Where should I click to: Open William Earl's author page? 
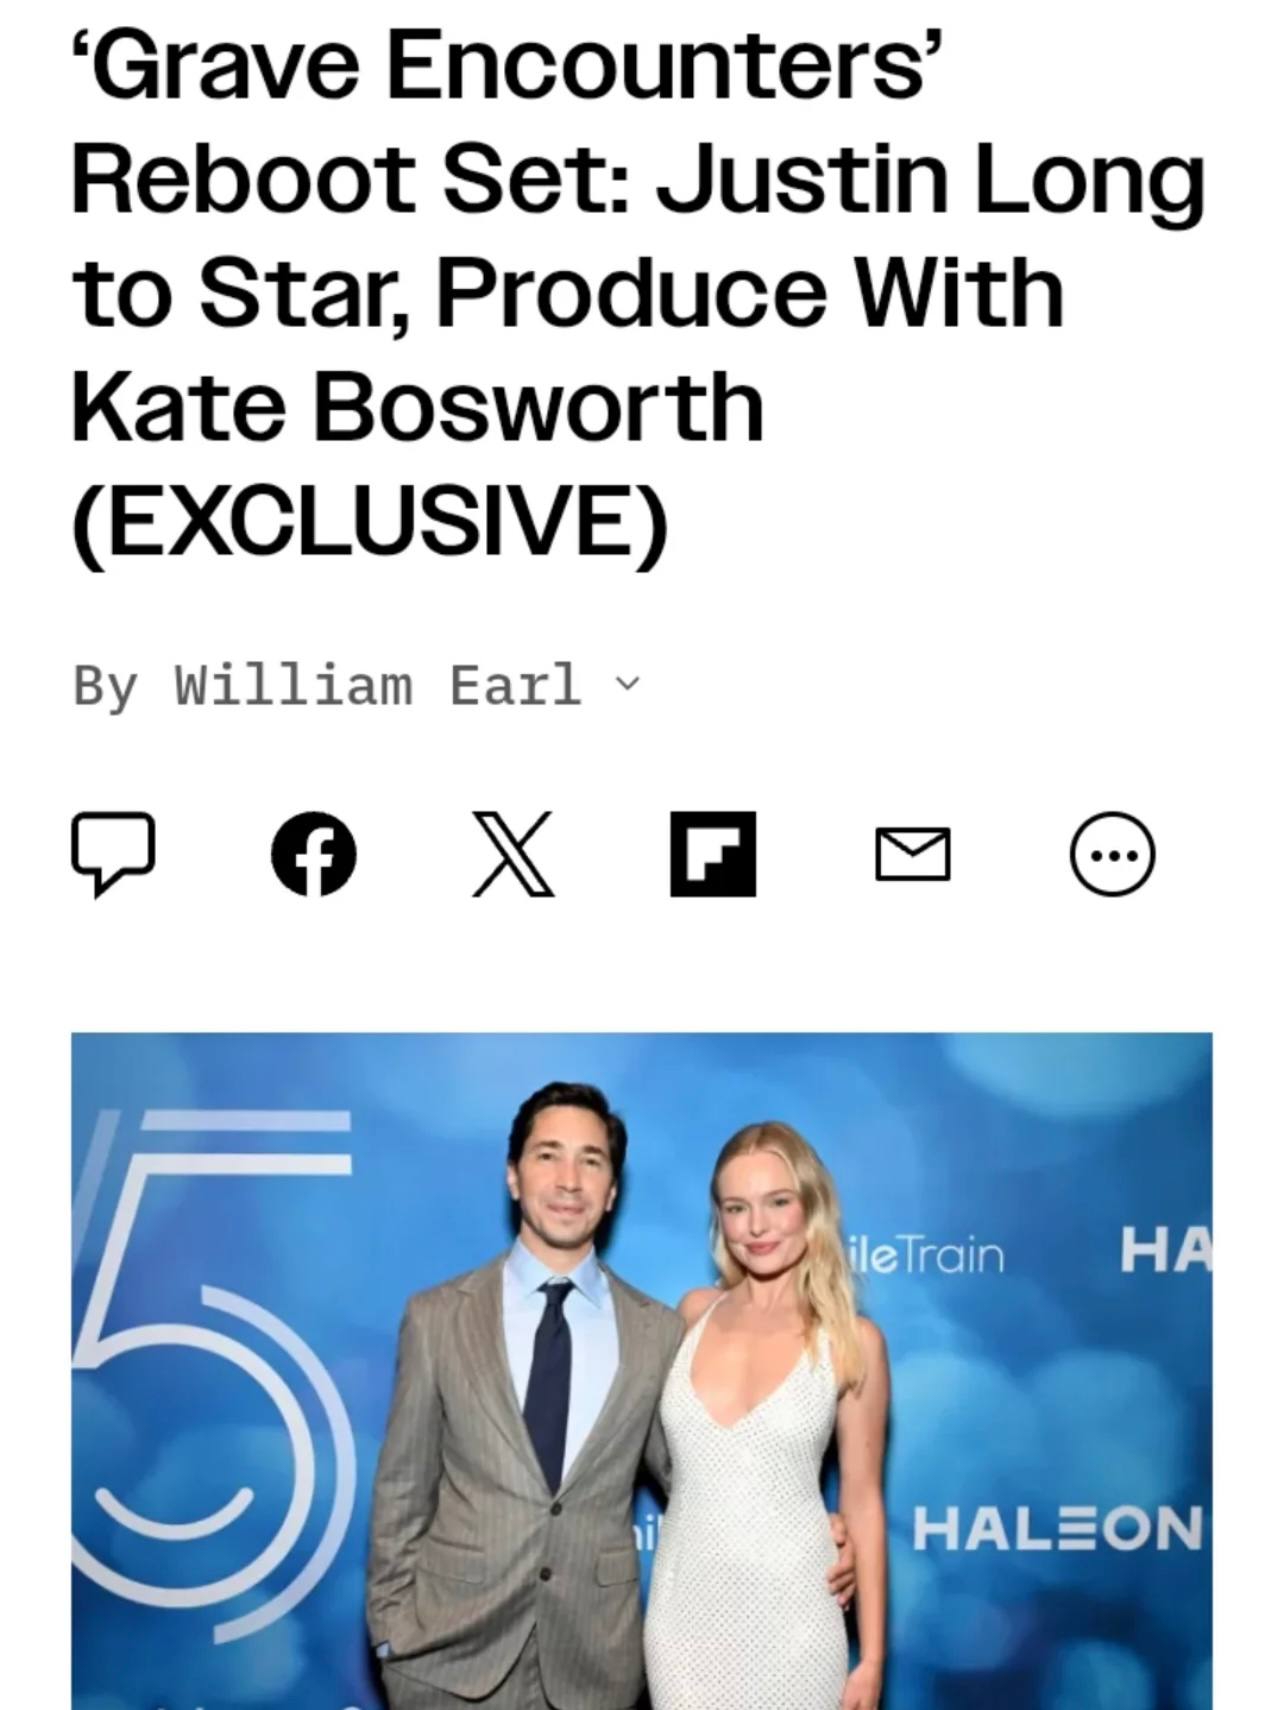378,685
